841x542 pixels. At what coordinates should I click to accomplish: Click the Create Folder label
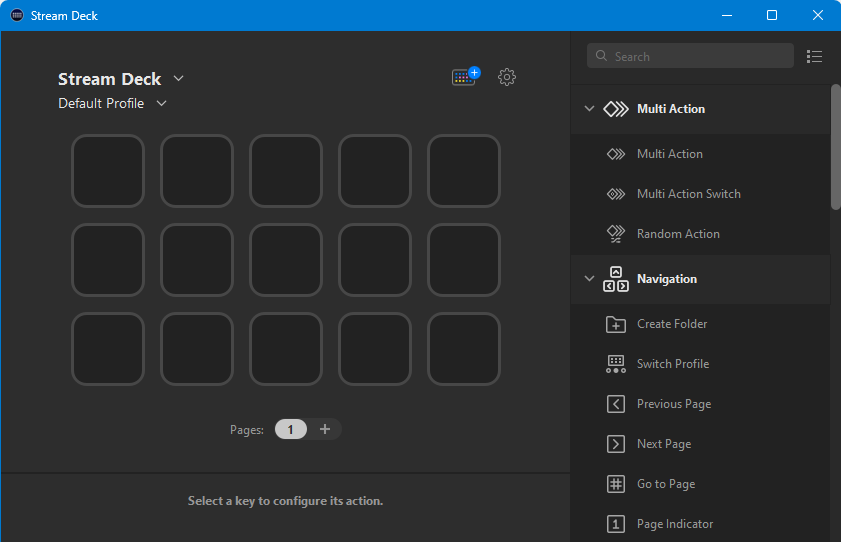(x=672, y=324)
